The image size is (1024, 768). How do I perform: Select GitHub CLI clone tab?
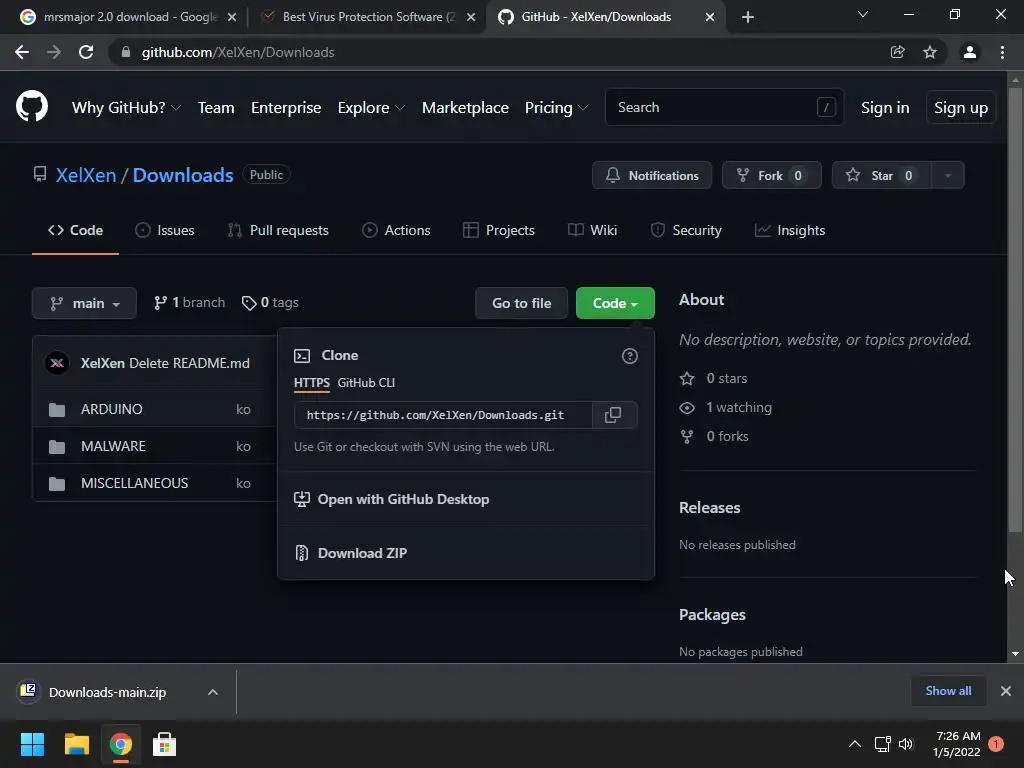(366, 383)
